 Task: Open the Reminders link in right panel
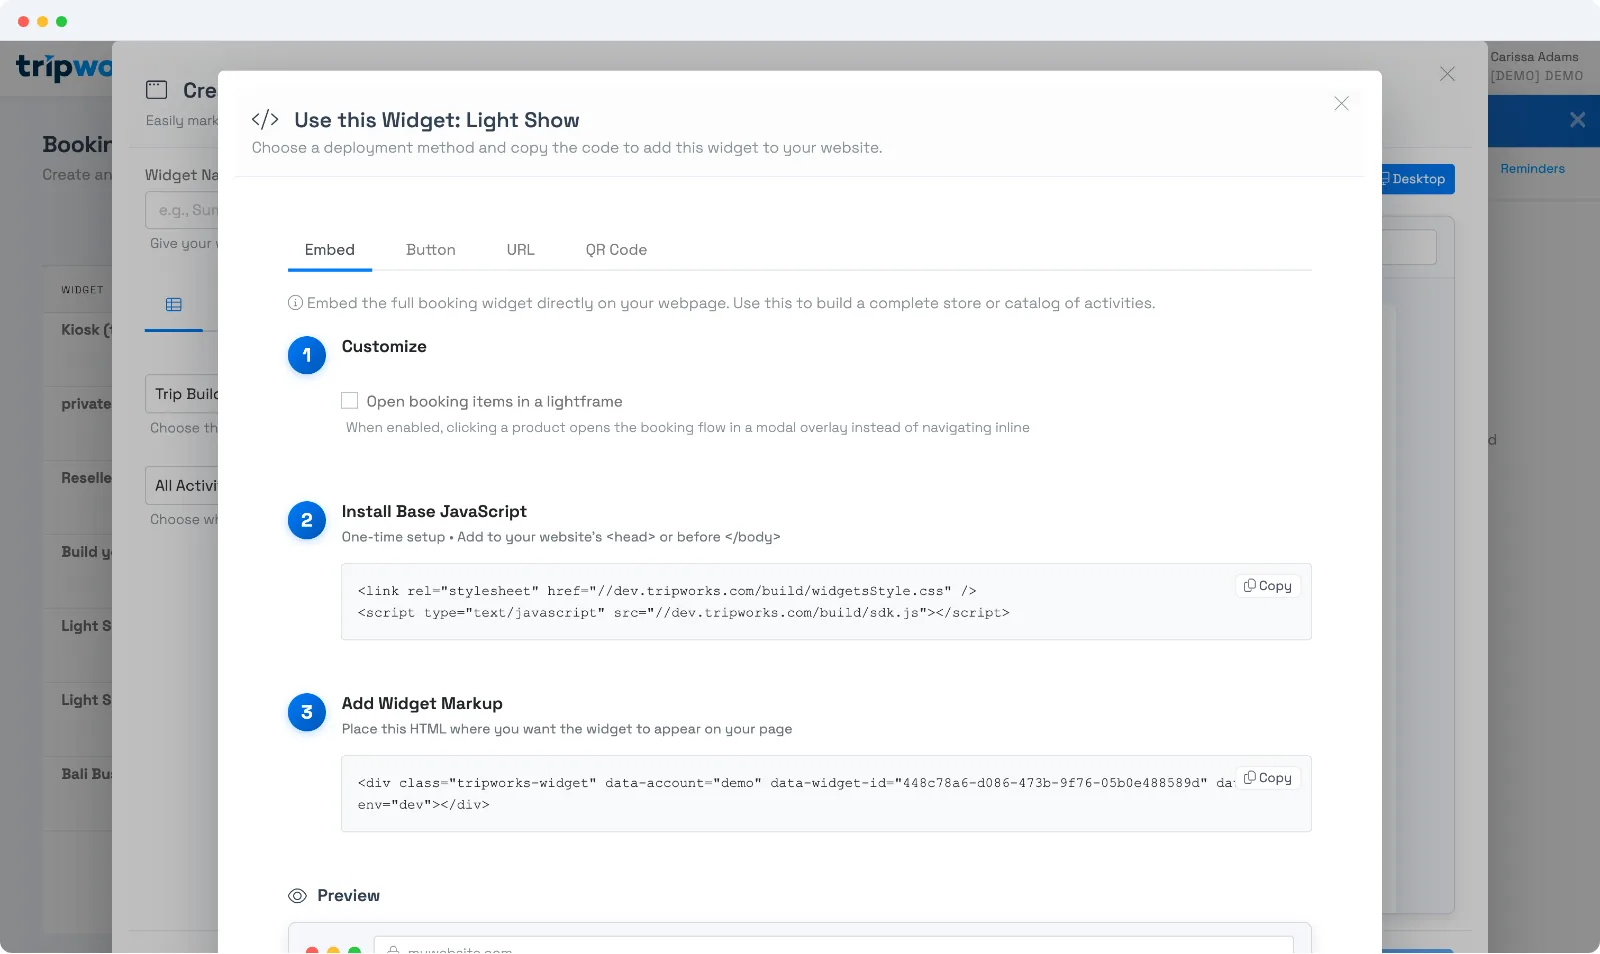[x=1532, y=169]
